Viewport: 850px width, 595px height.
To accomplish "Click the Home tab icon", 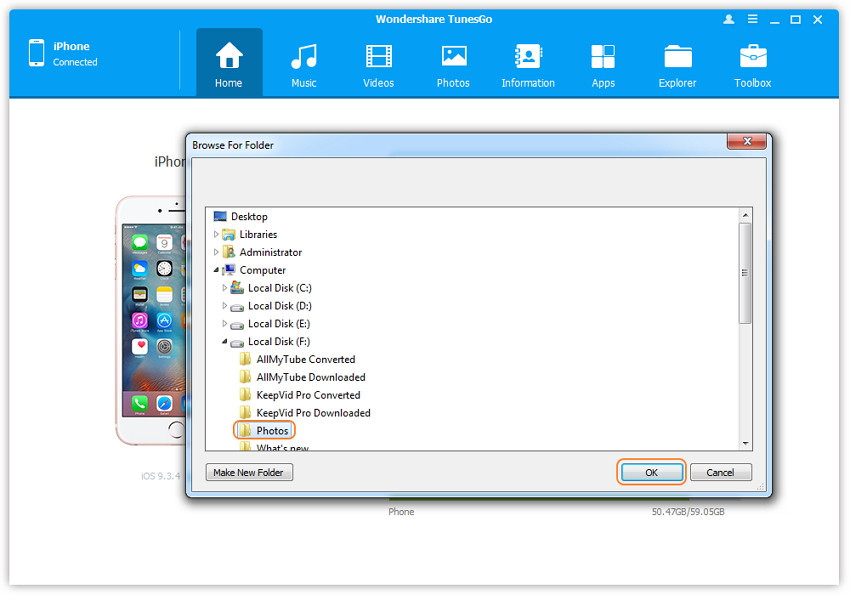I will [x=229, y=58].
